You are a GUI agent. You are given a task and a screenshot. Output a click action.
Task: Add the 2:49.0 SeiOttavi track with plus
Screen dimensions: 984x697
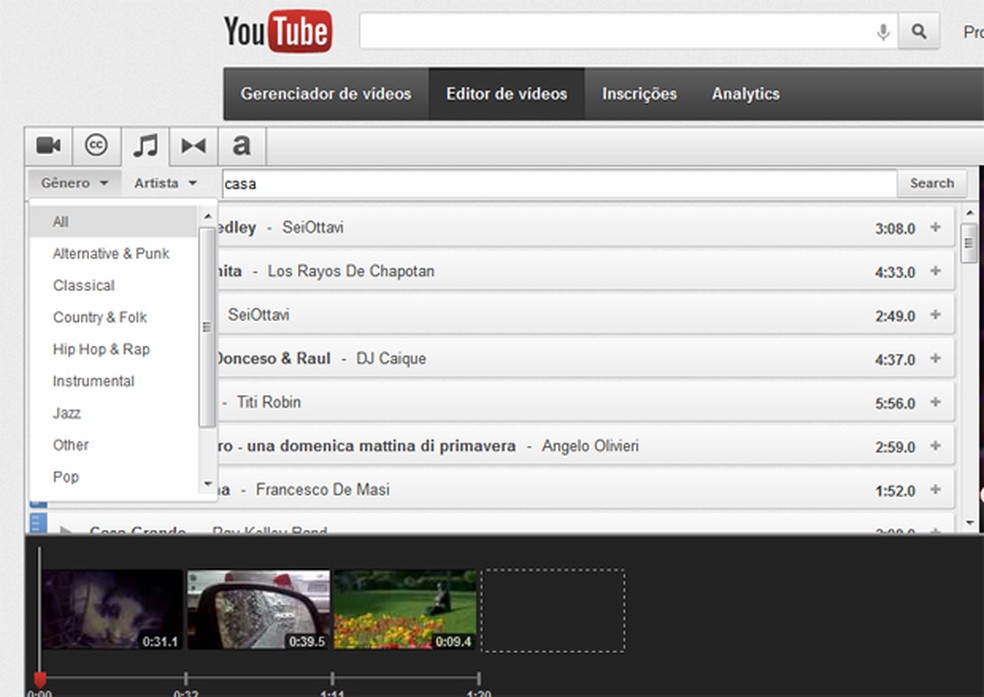pyautogui.click(x=935, y=314)
